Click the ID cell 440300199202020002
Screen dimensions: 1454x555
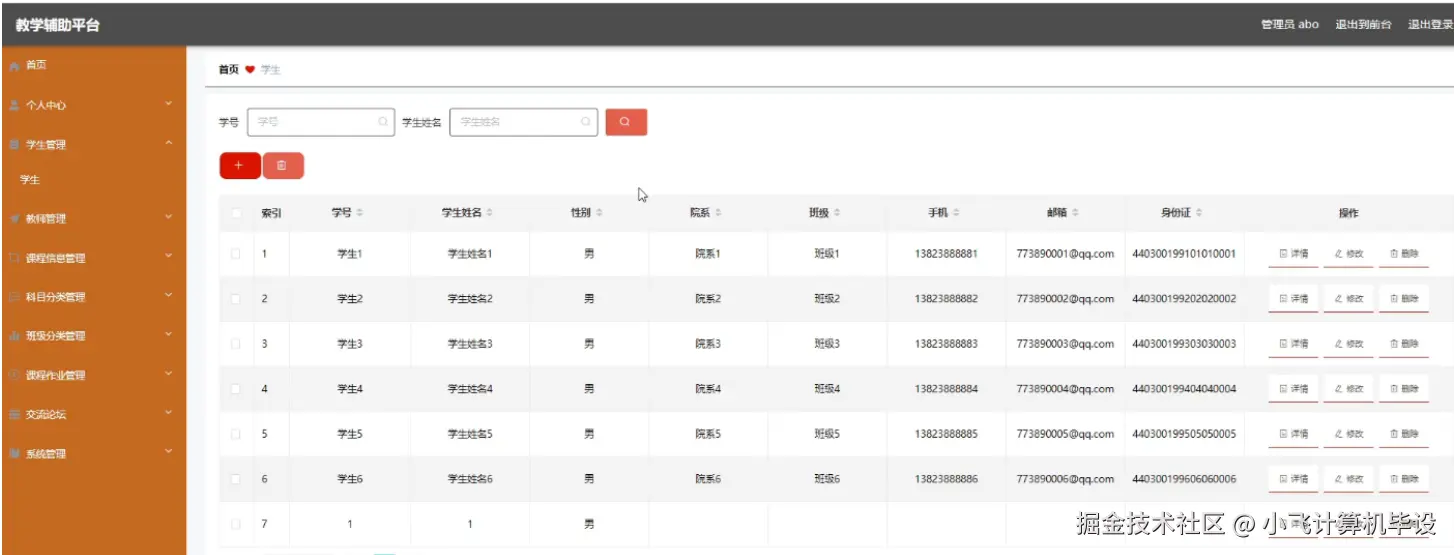point(1184,299)
